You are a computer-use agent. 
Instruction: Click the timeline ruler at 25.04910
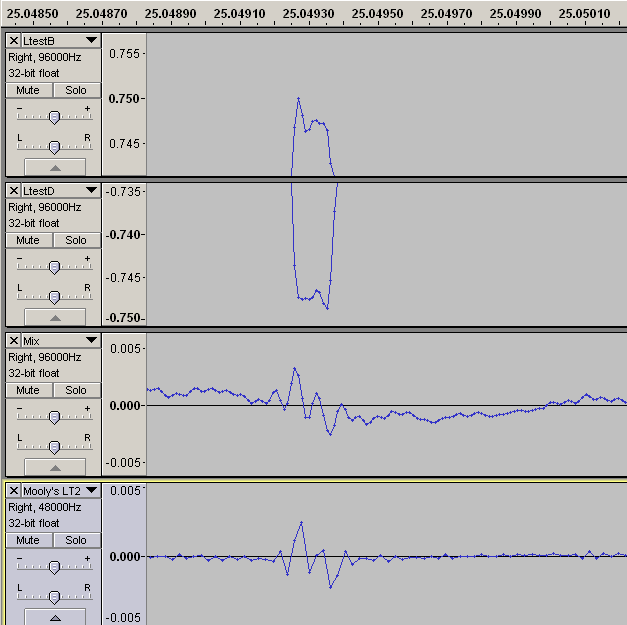click(x=239, y=14)
